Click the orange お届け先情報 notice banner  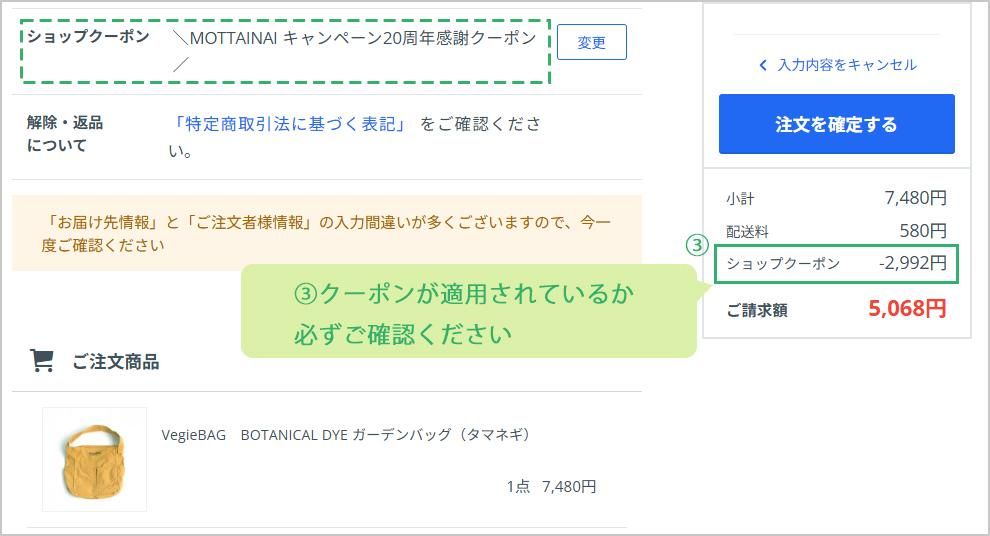point(326,233)
